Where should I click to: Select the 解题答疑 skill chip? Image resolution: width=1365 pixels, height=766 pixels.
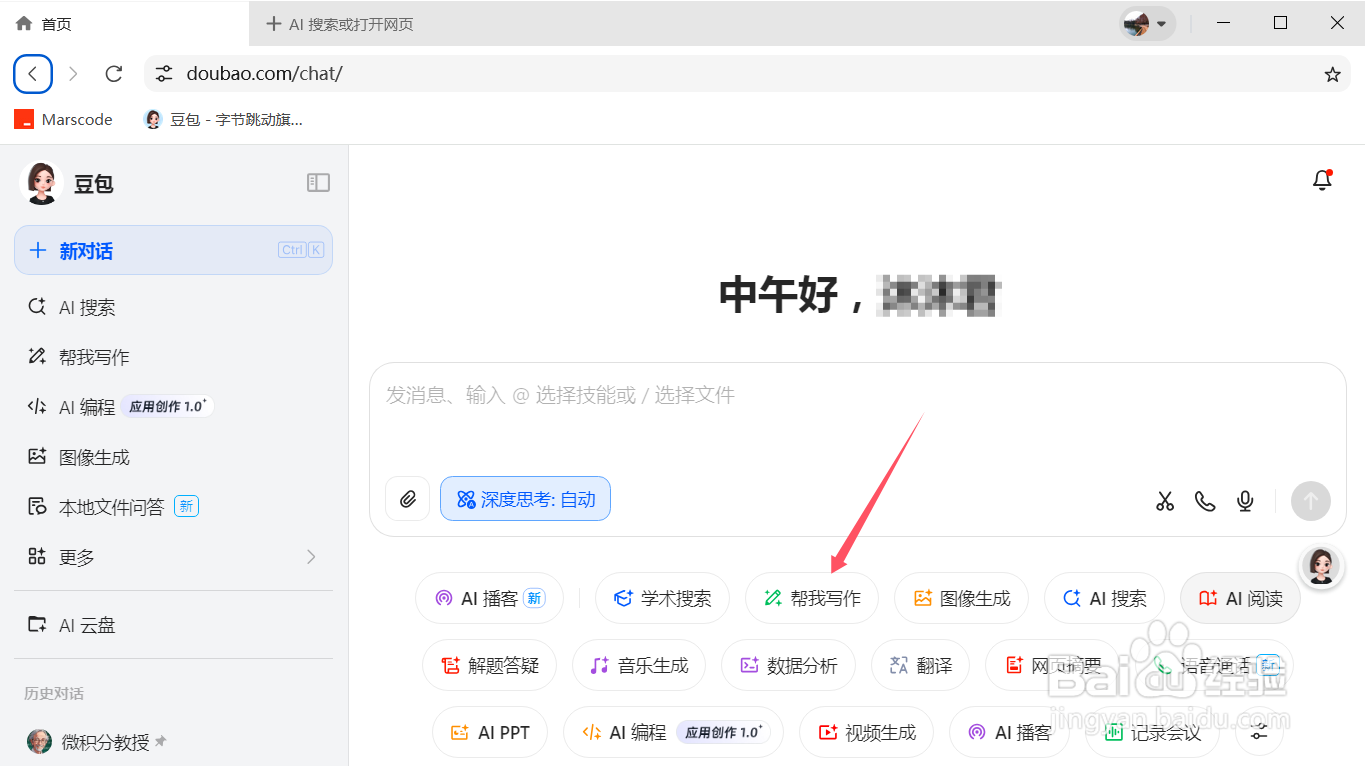489,665
